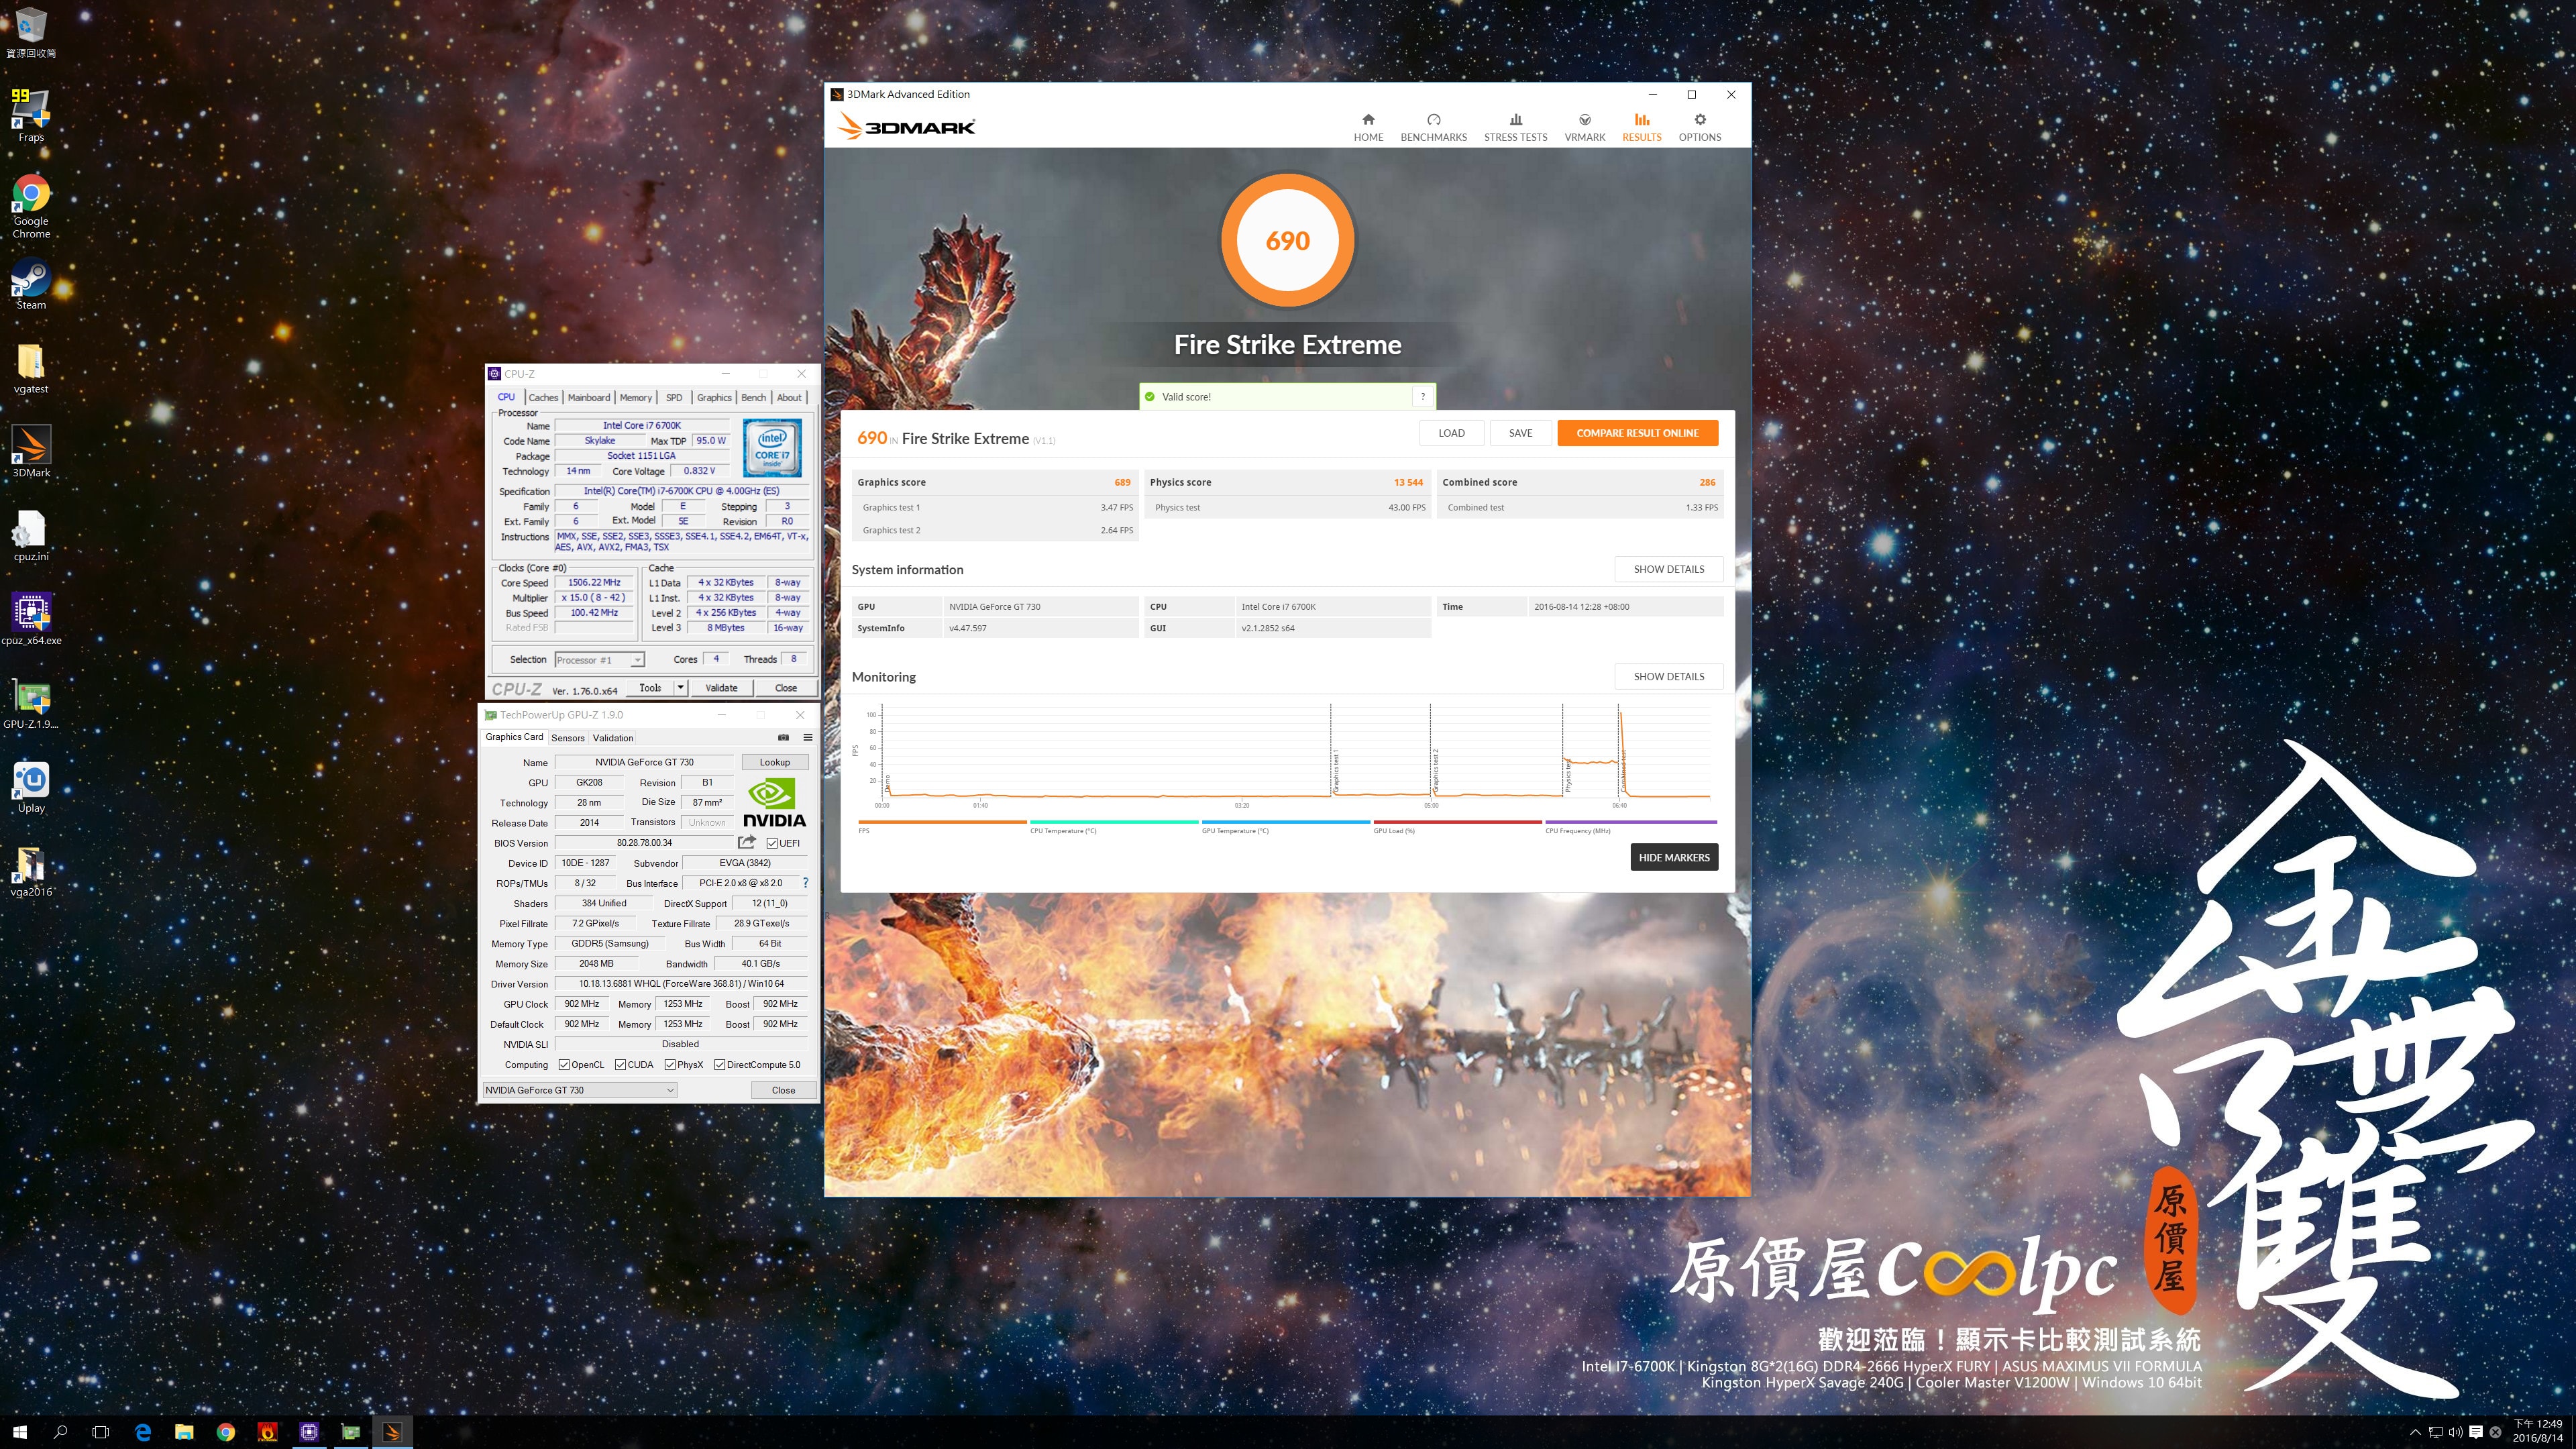Image resolution: width=2576 pixels, height=1449 pixels.
Task: Click the Graphics test 1 marker on chart
Action: pyautogui.click(x=1335, y=770)
